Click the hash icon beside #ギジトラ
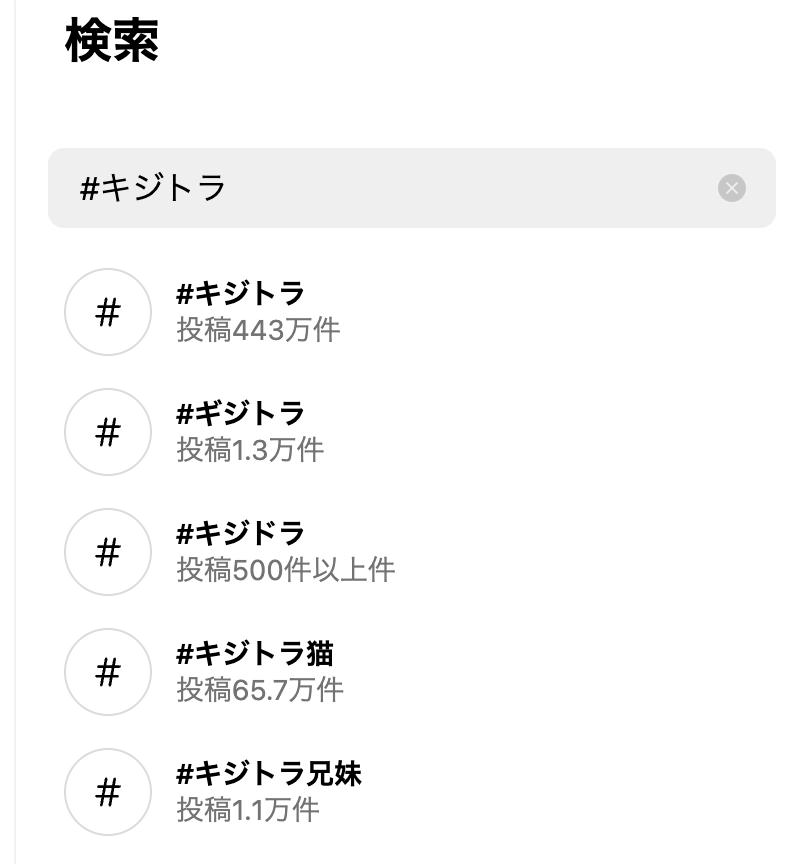Viewport: 790px width, 864px height. point(107,432)
